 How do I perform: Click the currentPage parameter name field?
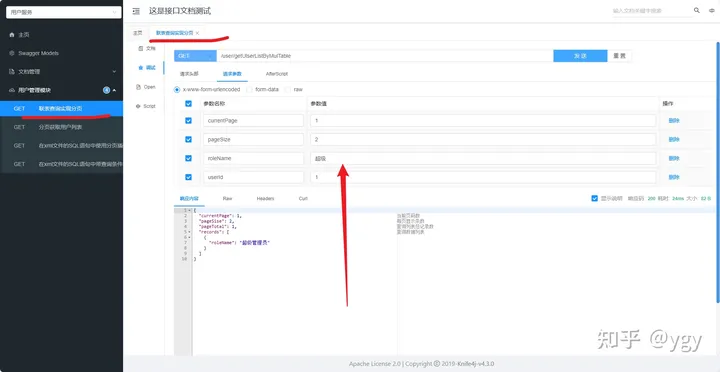(x=253, y=121)
